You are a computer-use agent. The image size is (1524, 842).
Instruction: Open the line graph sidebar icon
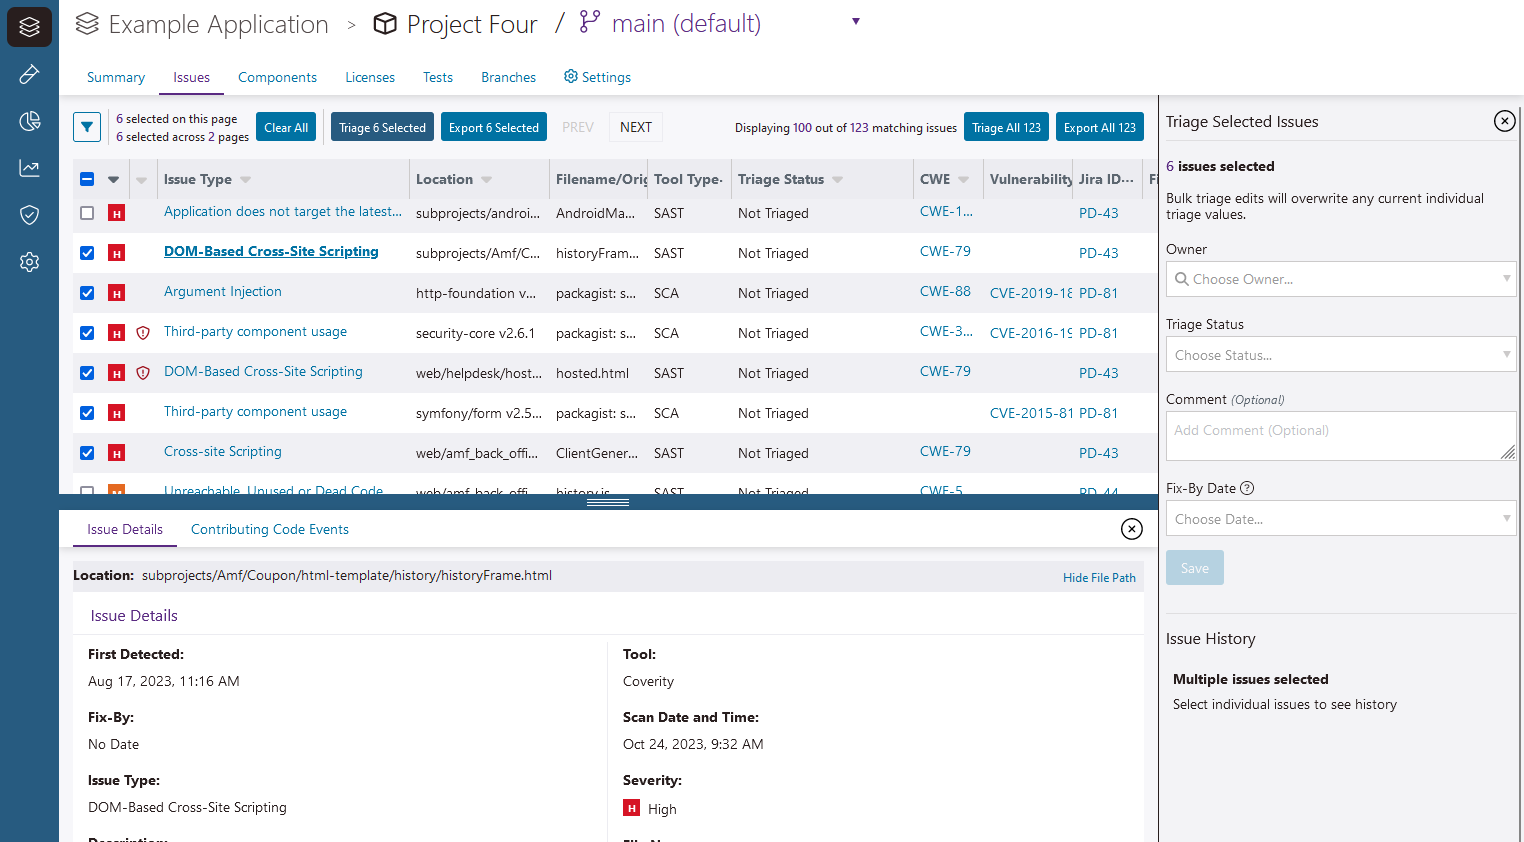(29, 168)
